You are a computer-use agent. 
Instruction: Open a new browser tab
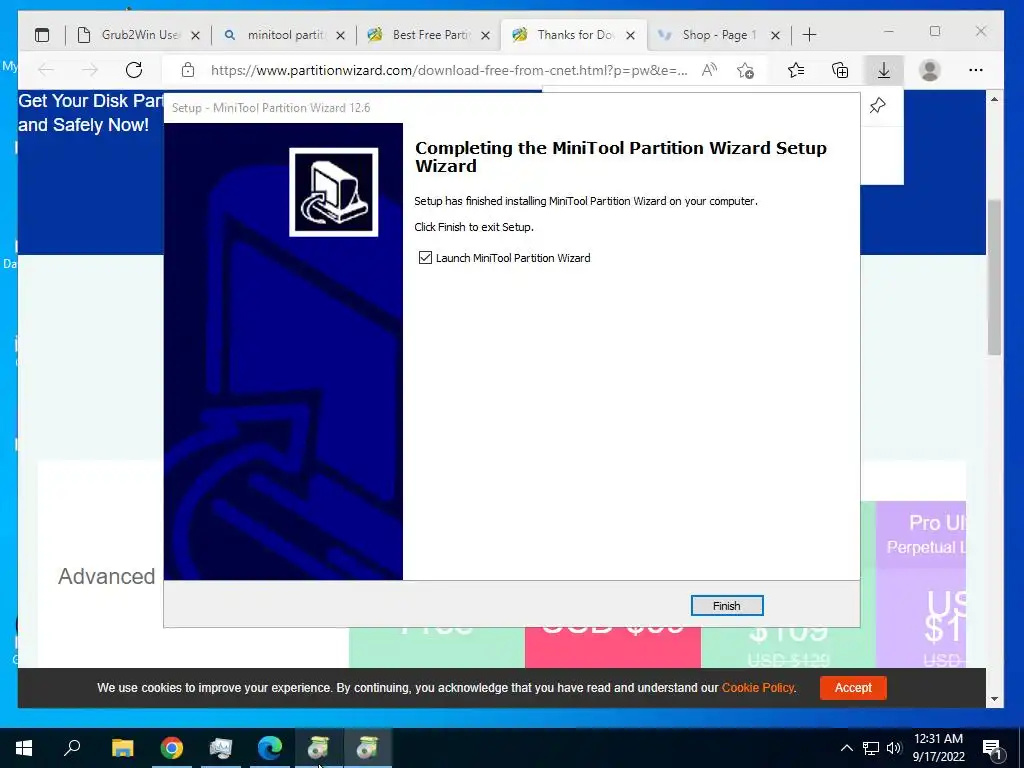pos(809,35)
